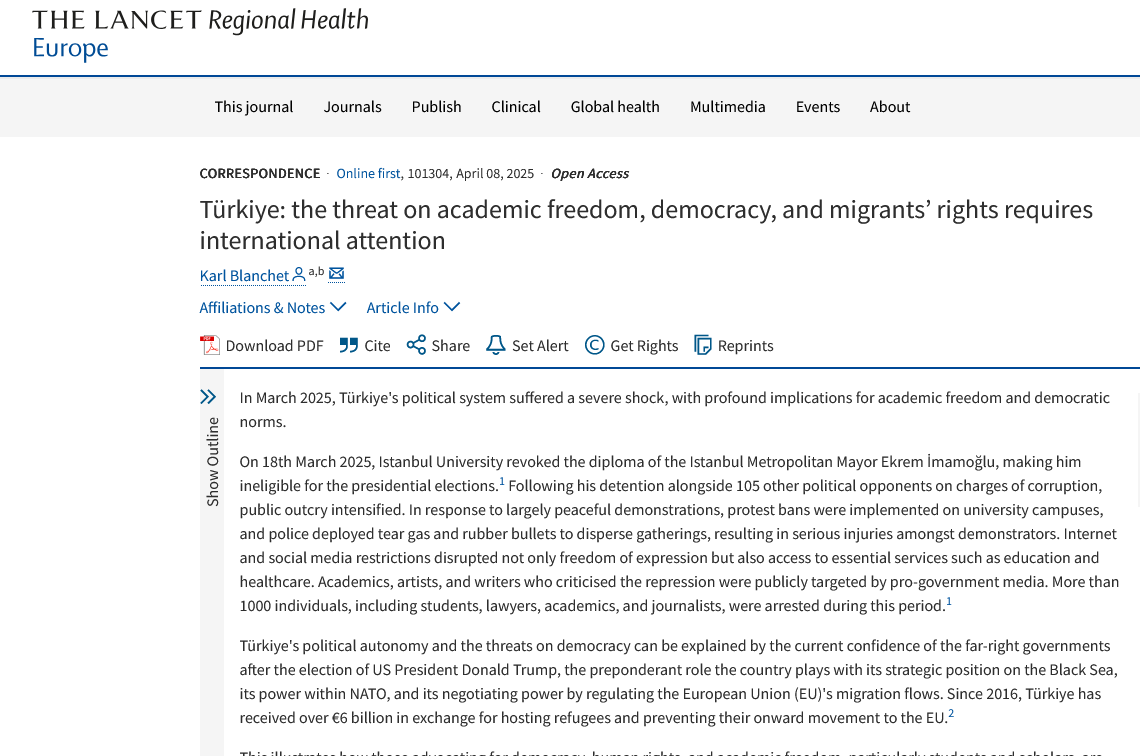Open Clinical menu
Image resolution: width=1140 pixels, height=756 pixels.
tap(516, 107)
